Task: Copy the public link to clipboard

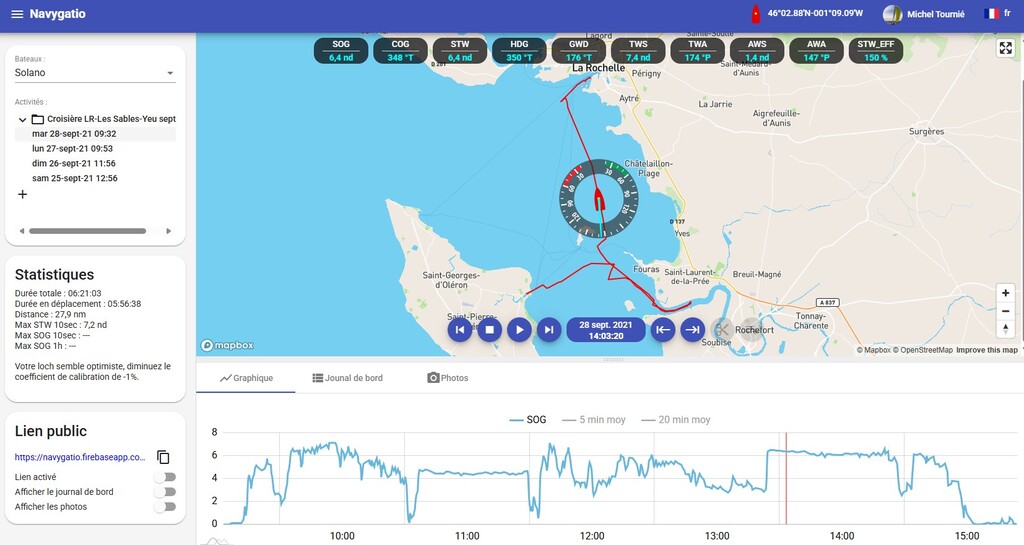Action: 163,457
